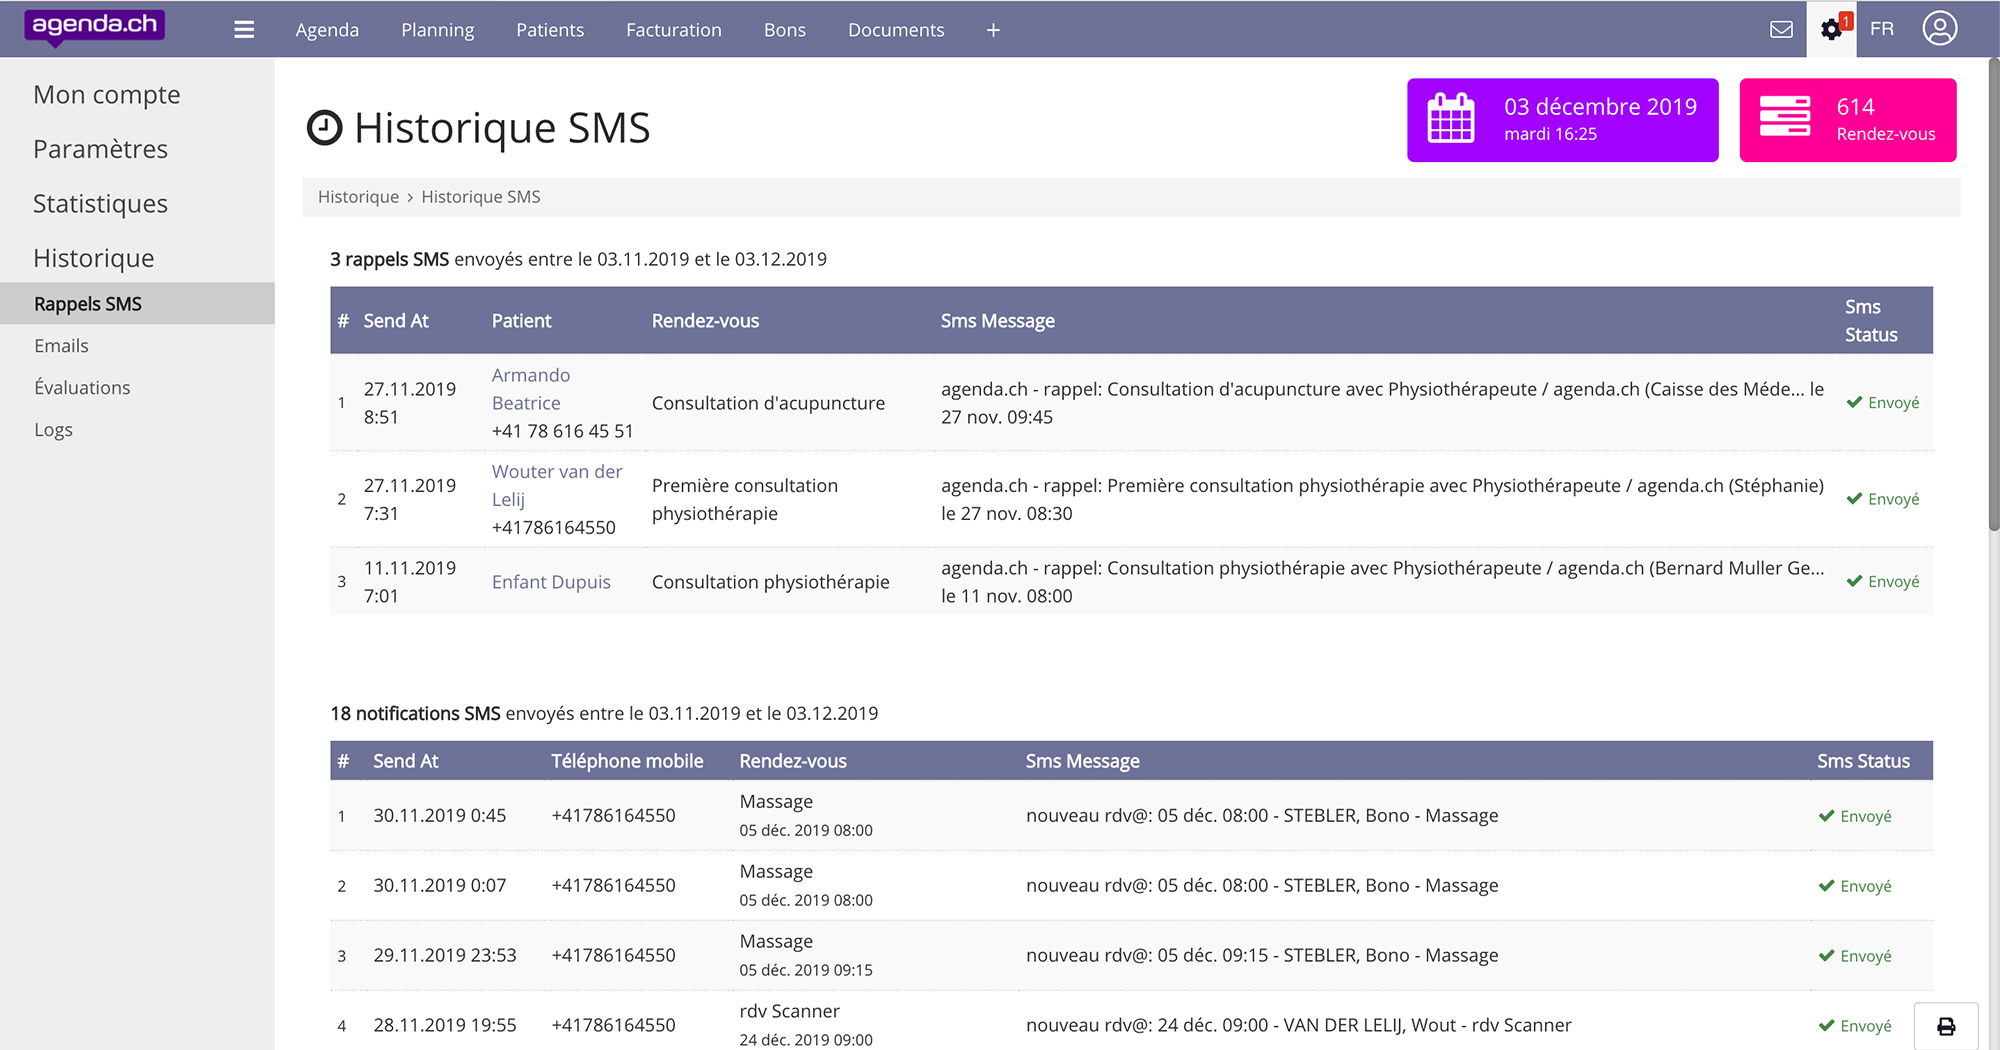Click the Historique breadcrumb link
The height and width of the screenshot is (1050, 2000).
point(358,197)
